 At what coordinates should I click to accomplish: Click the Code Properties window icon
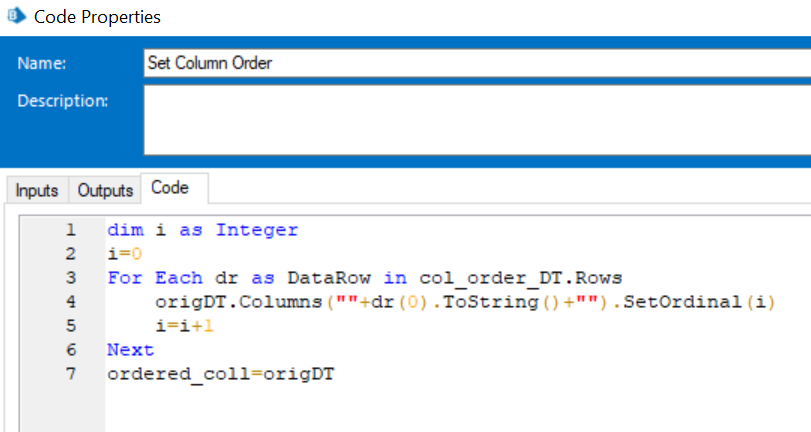coord(16,16)
